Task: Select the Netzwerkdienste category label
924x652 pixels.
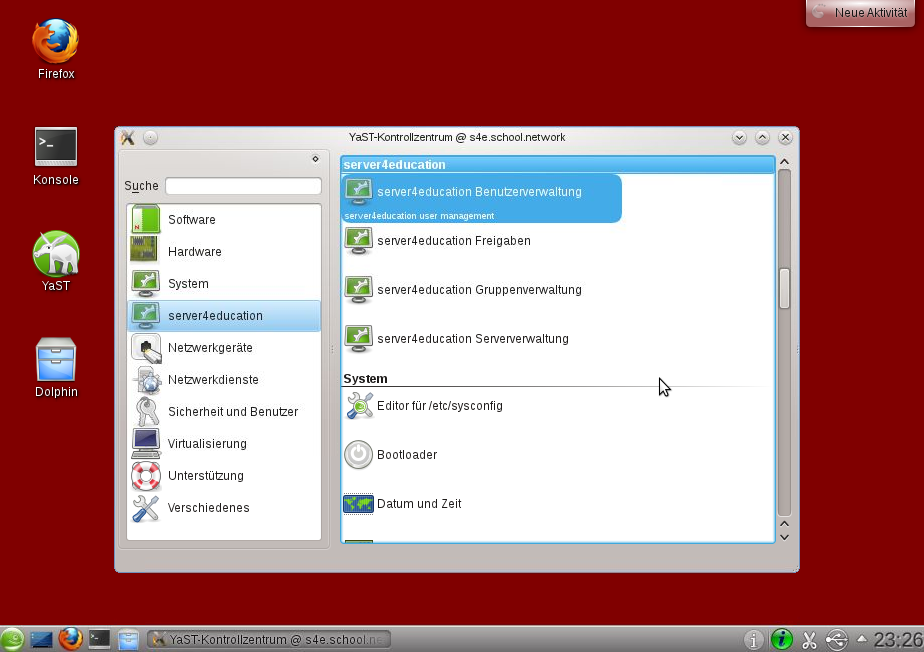Action: point(213,380)
